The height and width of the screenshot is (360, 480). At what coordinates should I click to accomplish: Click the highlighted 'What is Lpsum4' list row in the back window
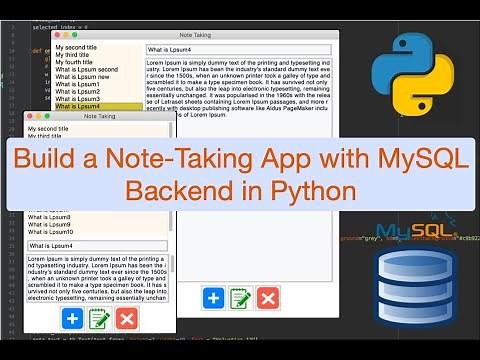[99, 106]
